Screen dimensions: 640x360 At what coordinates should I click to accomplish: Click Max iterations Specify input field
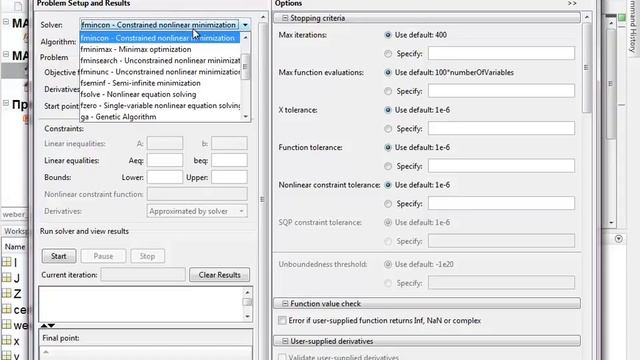coord(501,53)
